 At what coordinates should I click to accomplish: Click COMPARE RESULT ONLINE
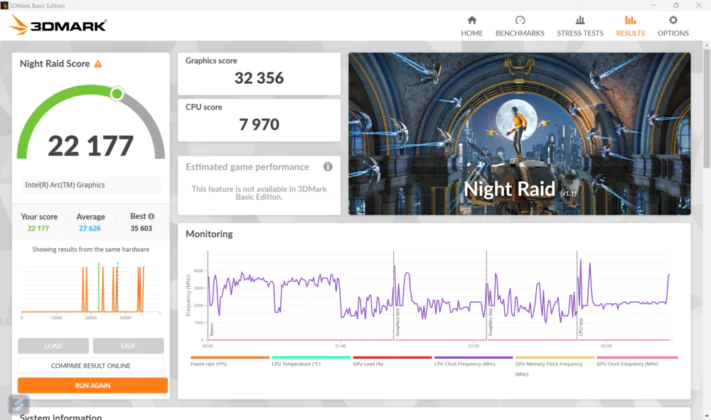[x=91, y=366]
